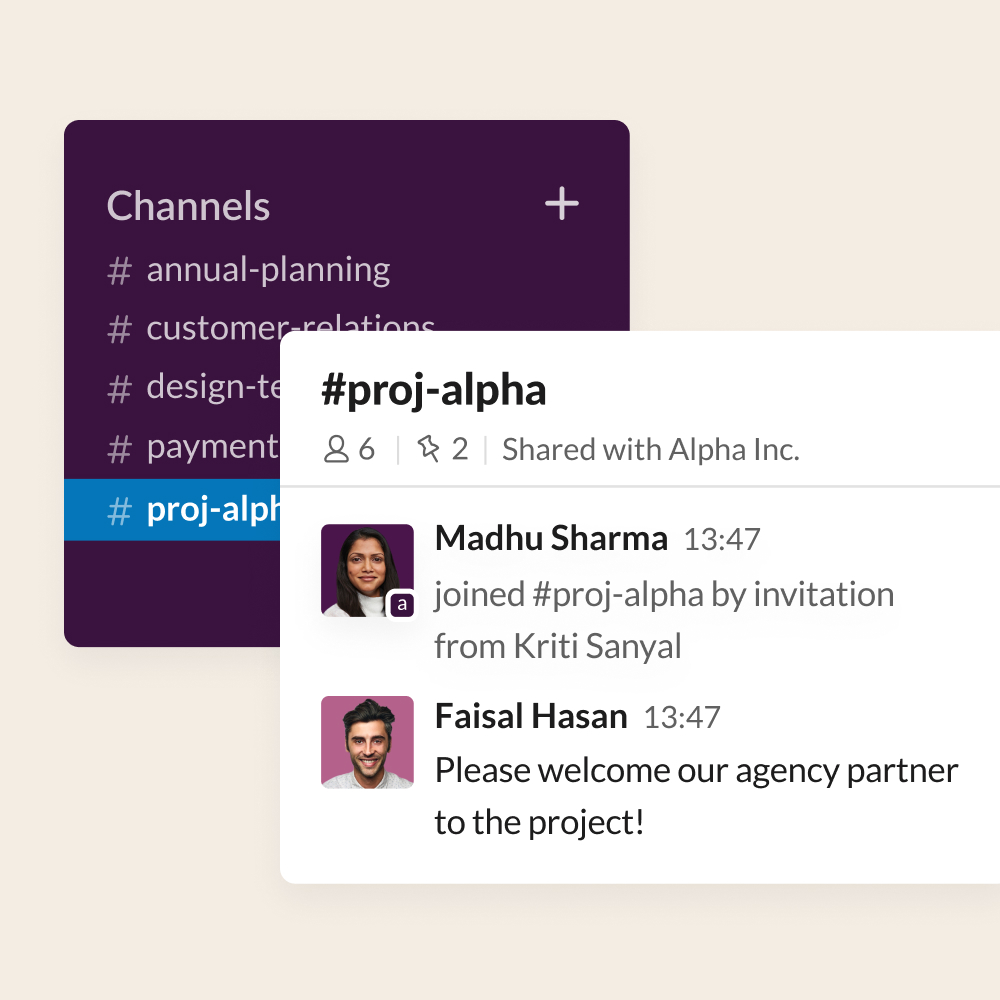Click Kriti Sanyal in the invitation message
Screen dimensions: 1000x1000
point(598,646)
